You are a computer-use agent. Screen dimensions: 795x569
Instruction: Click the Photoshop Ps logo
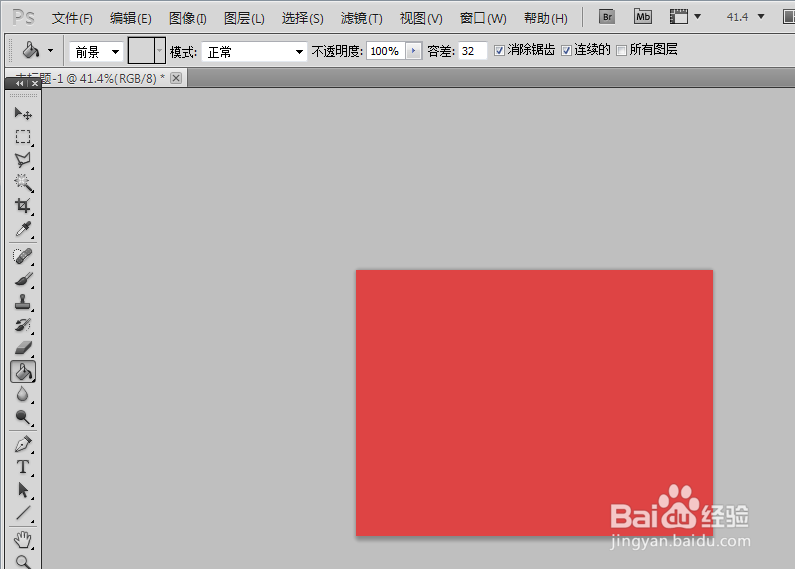(x=23, y=18)
